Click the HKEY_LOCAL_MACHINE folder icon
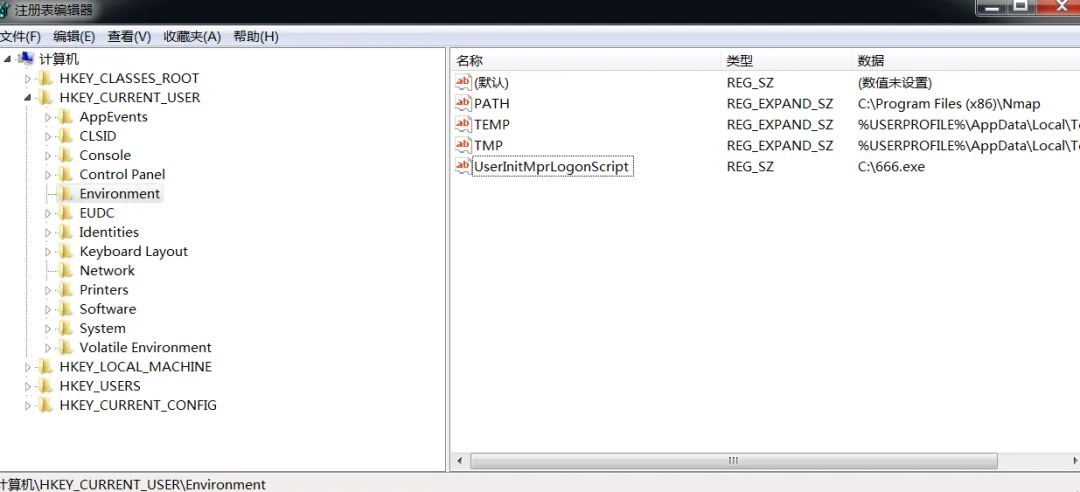Image resolution: width=1080 pixels, height=492 pixels. [x=45, y=367]
